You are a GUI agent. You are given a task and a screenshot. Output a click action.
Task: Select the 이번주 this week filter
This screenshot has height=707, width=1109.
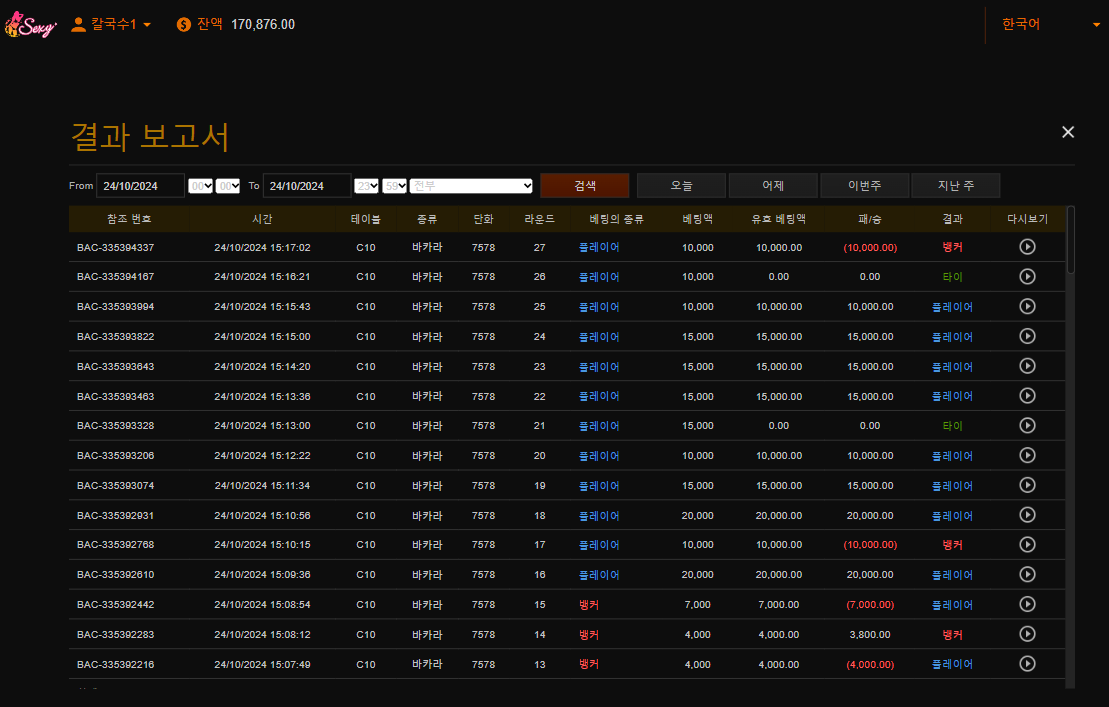(864, 186)
